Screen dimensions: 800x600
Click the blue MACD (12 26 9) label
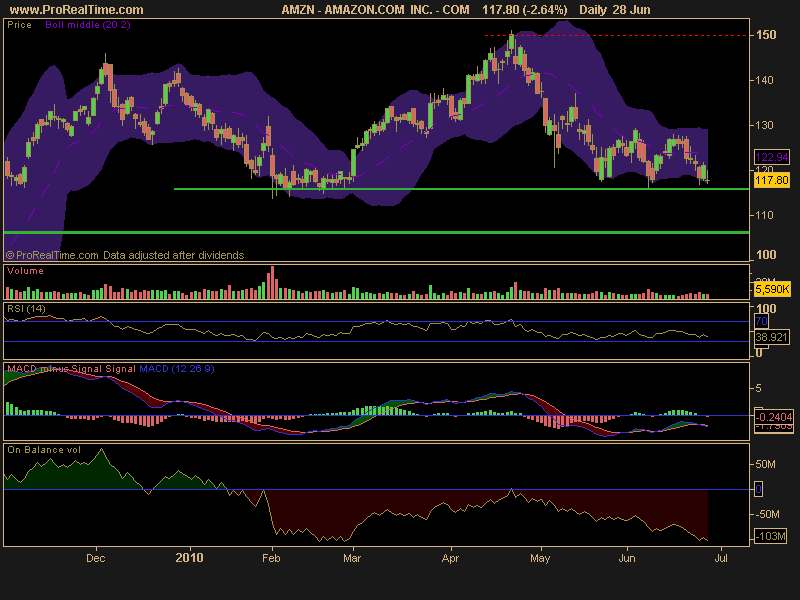tap(177, 369)
